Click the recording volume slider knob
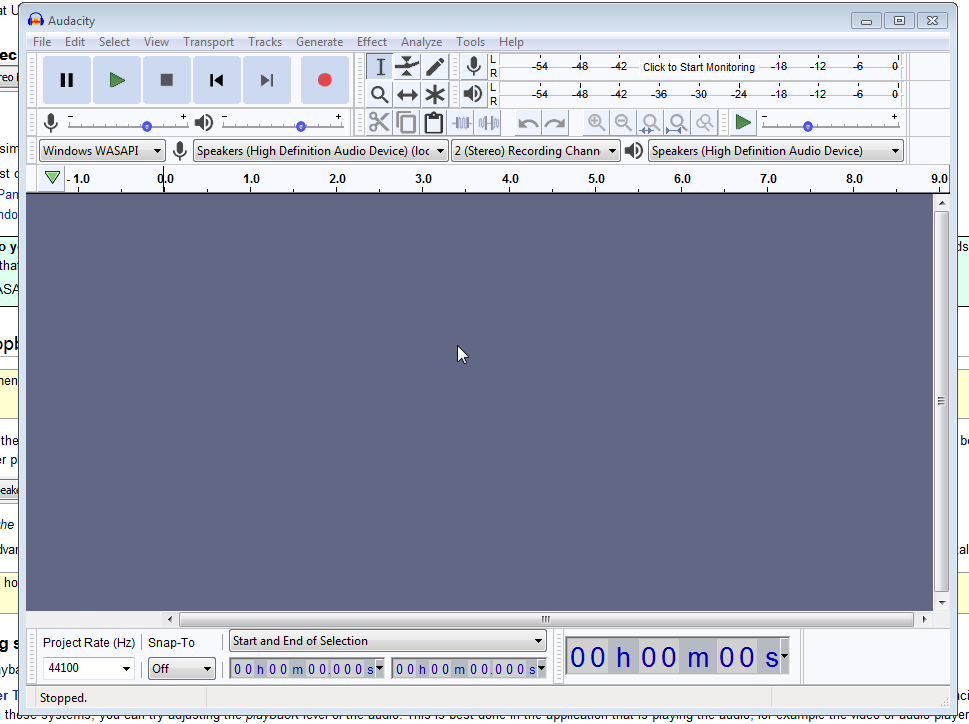Image resolution: width=969 pixels, height=724 pixels. point(146,127)
